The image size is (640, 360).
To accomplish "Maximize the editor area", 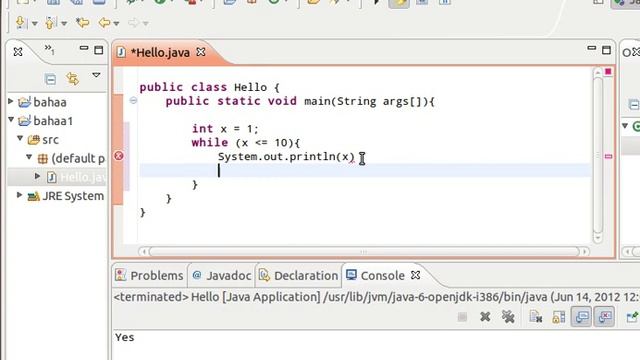I will point(607,50).
